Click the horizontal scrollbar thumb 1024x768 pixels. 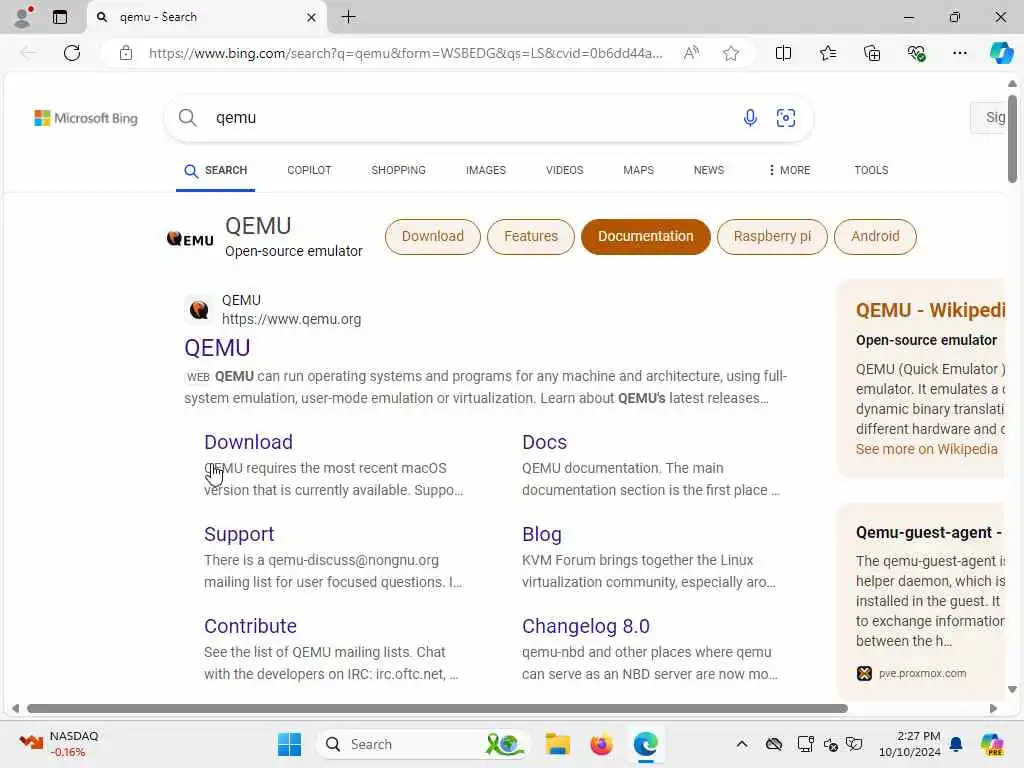[x=438, y=709]
